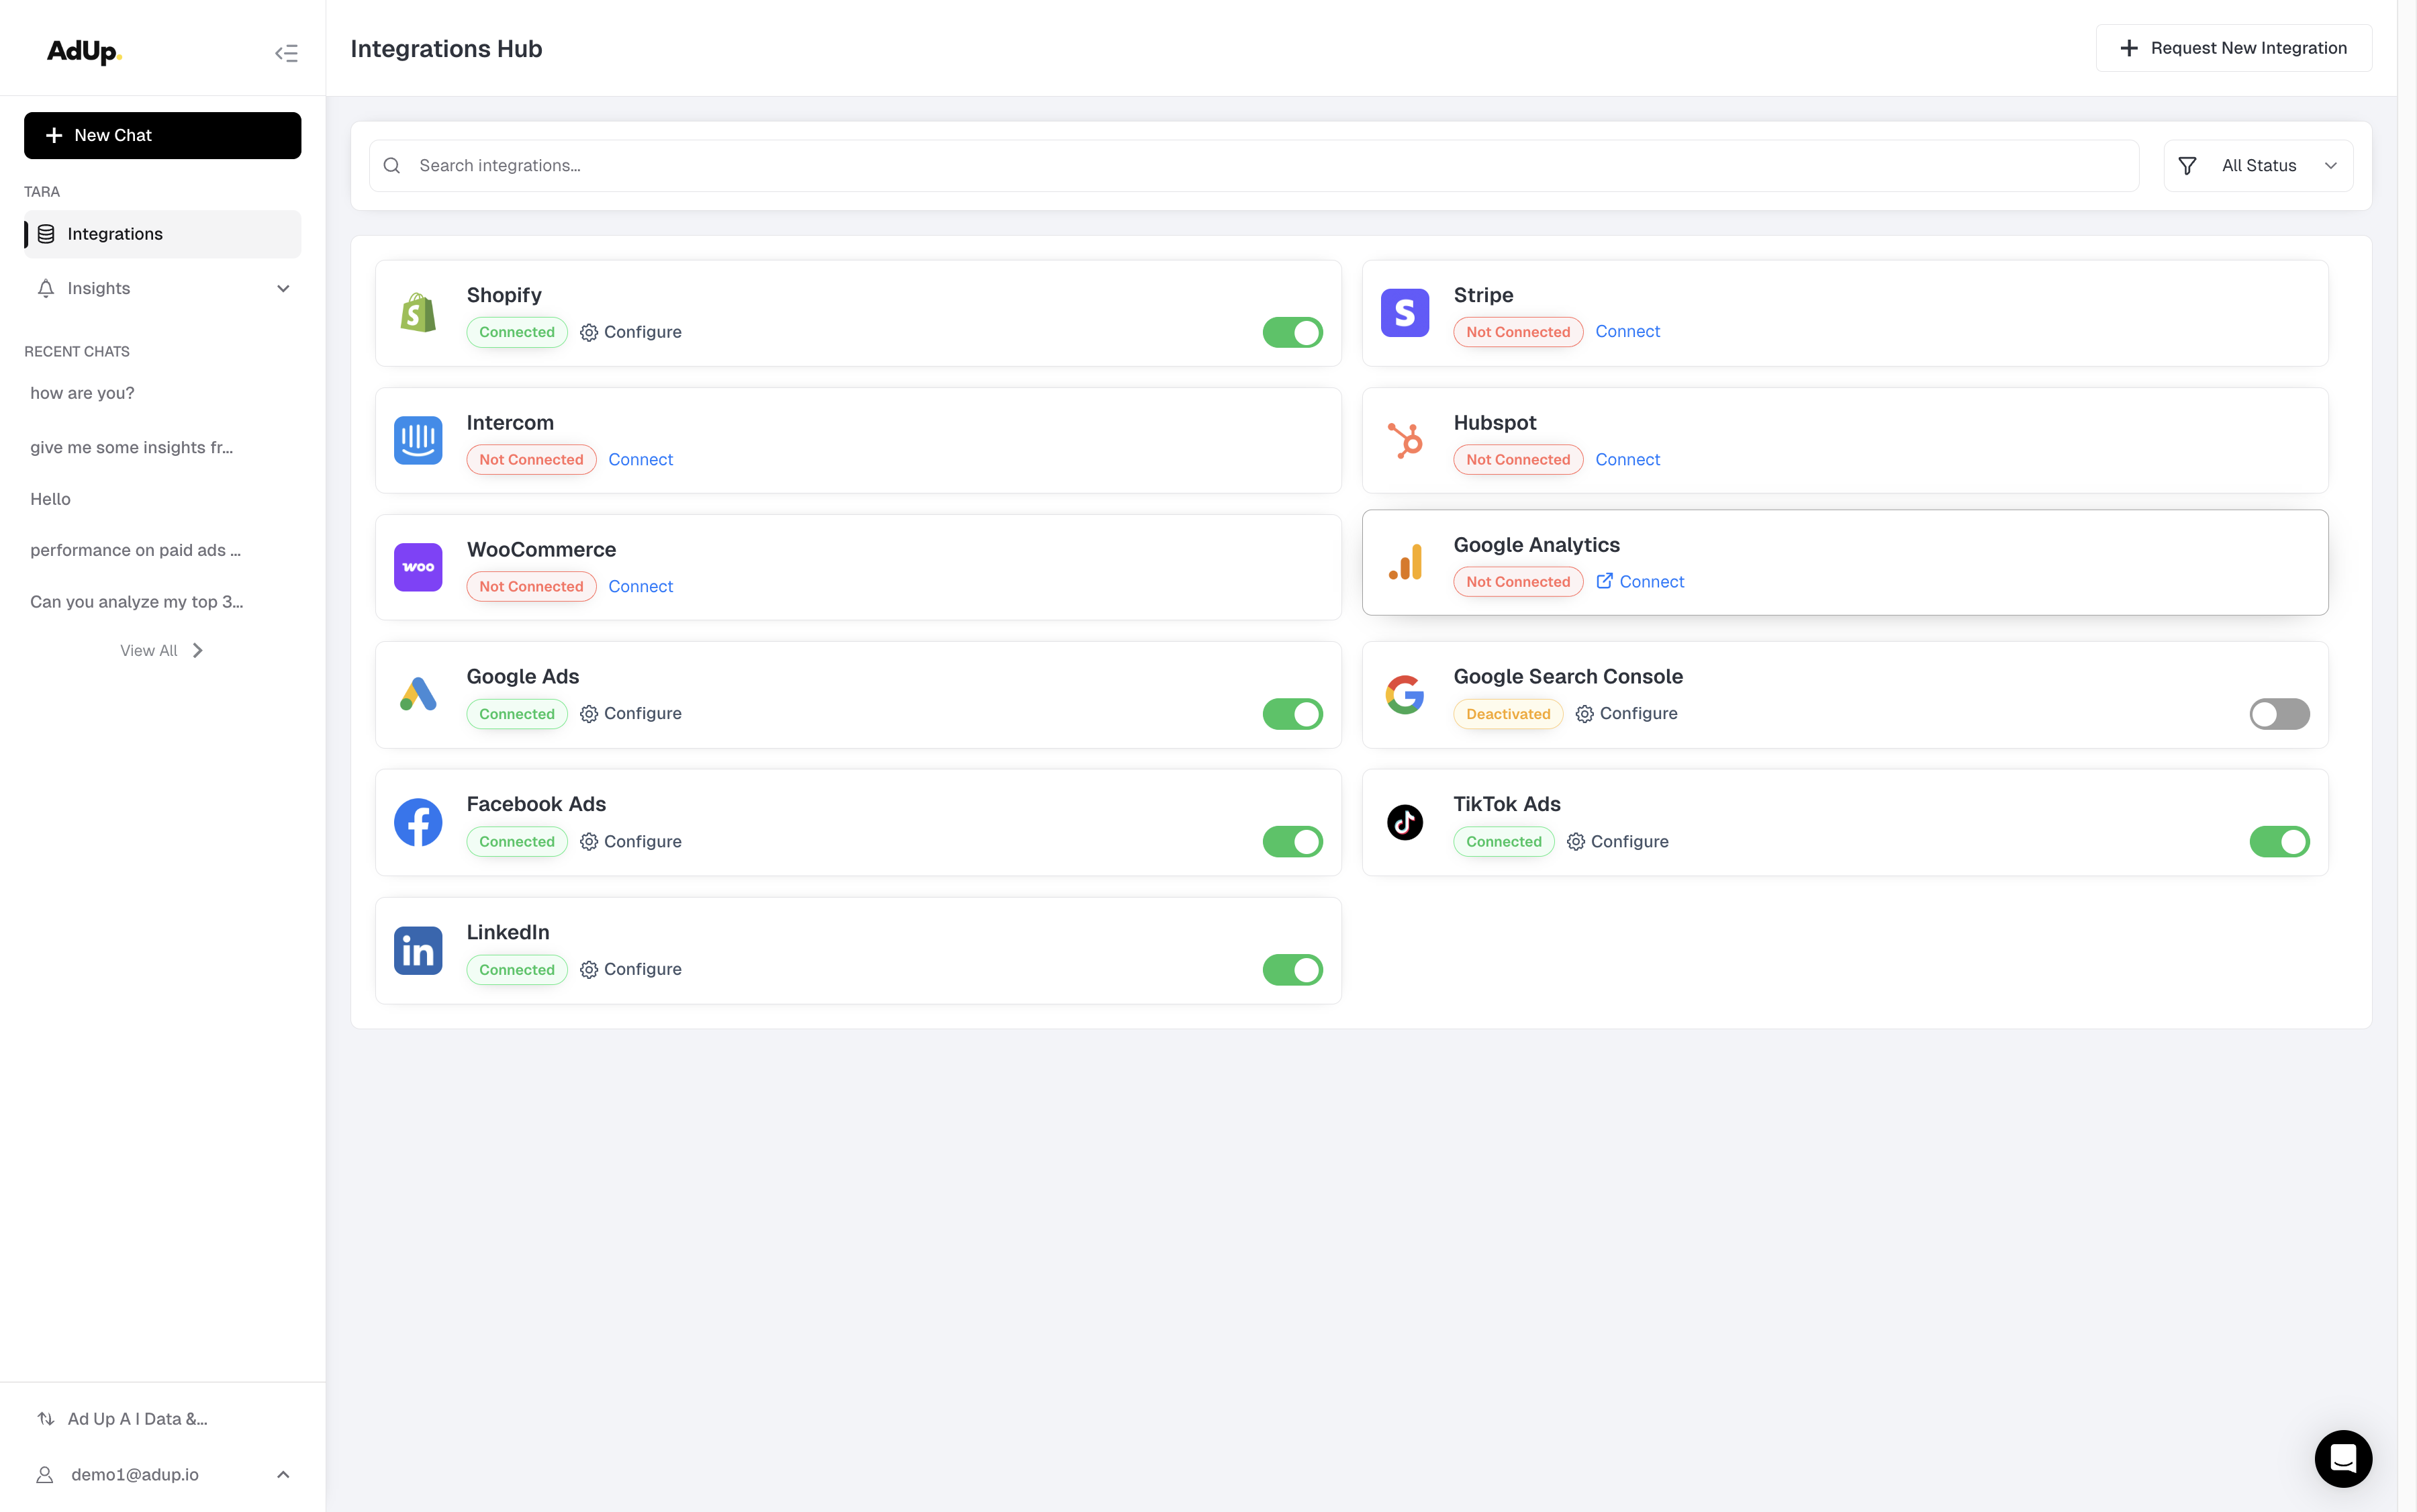The width and height of the screenshot is (2417, 1512).
Task: Click the TikTok Ads logo icon
Action: point(1404,822)
